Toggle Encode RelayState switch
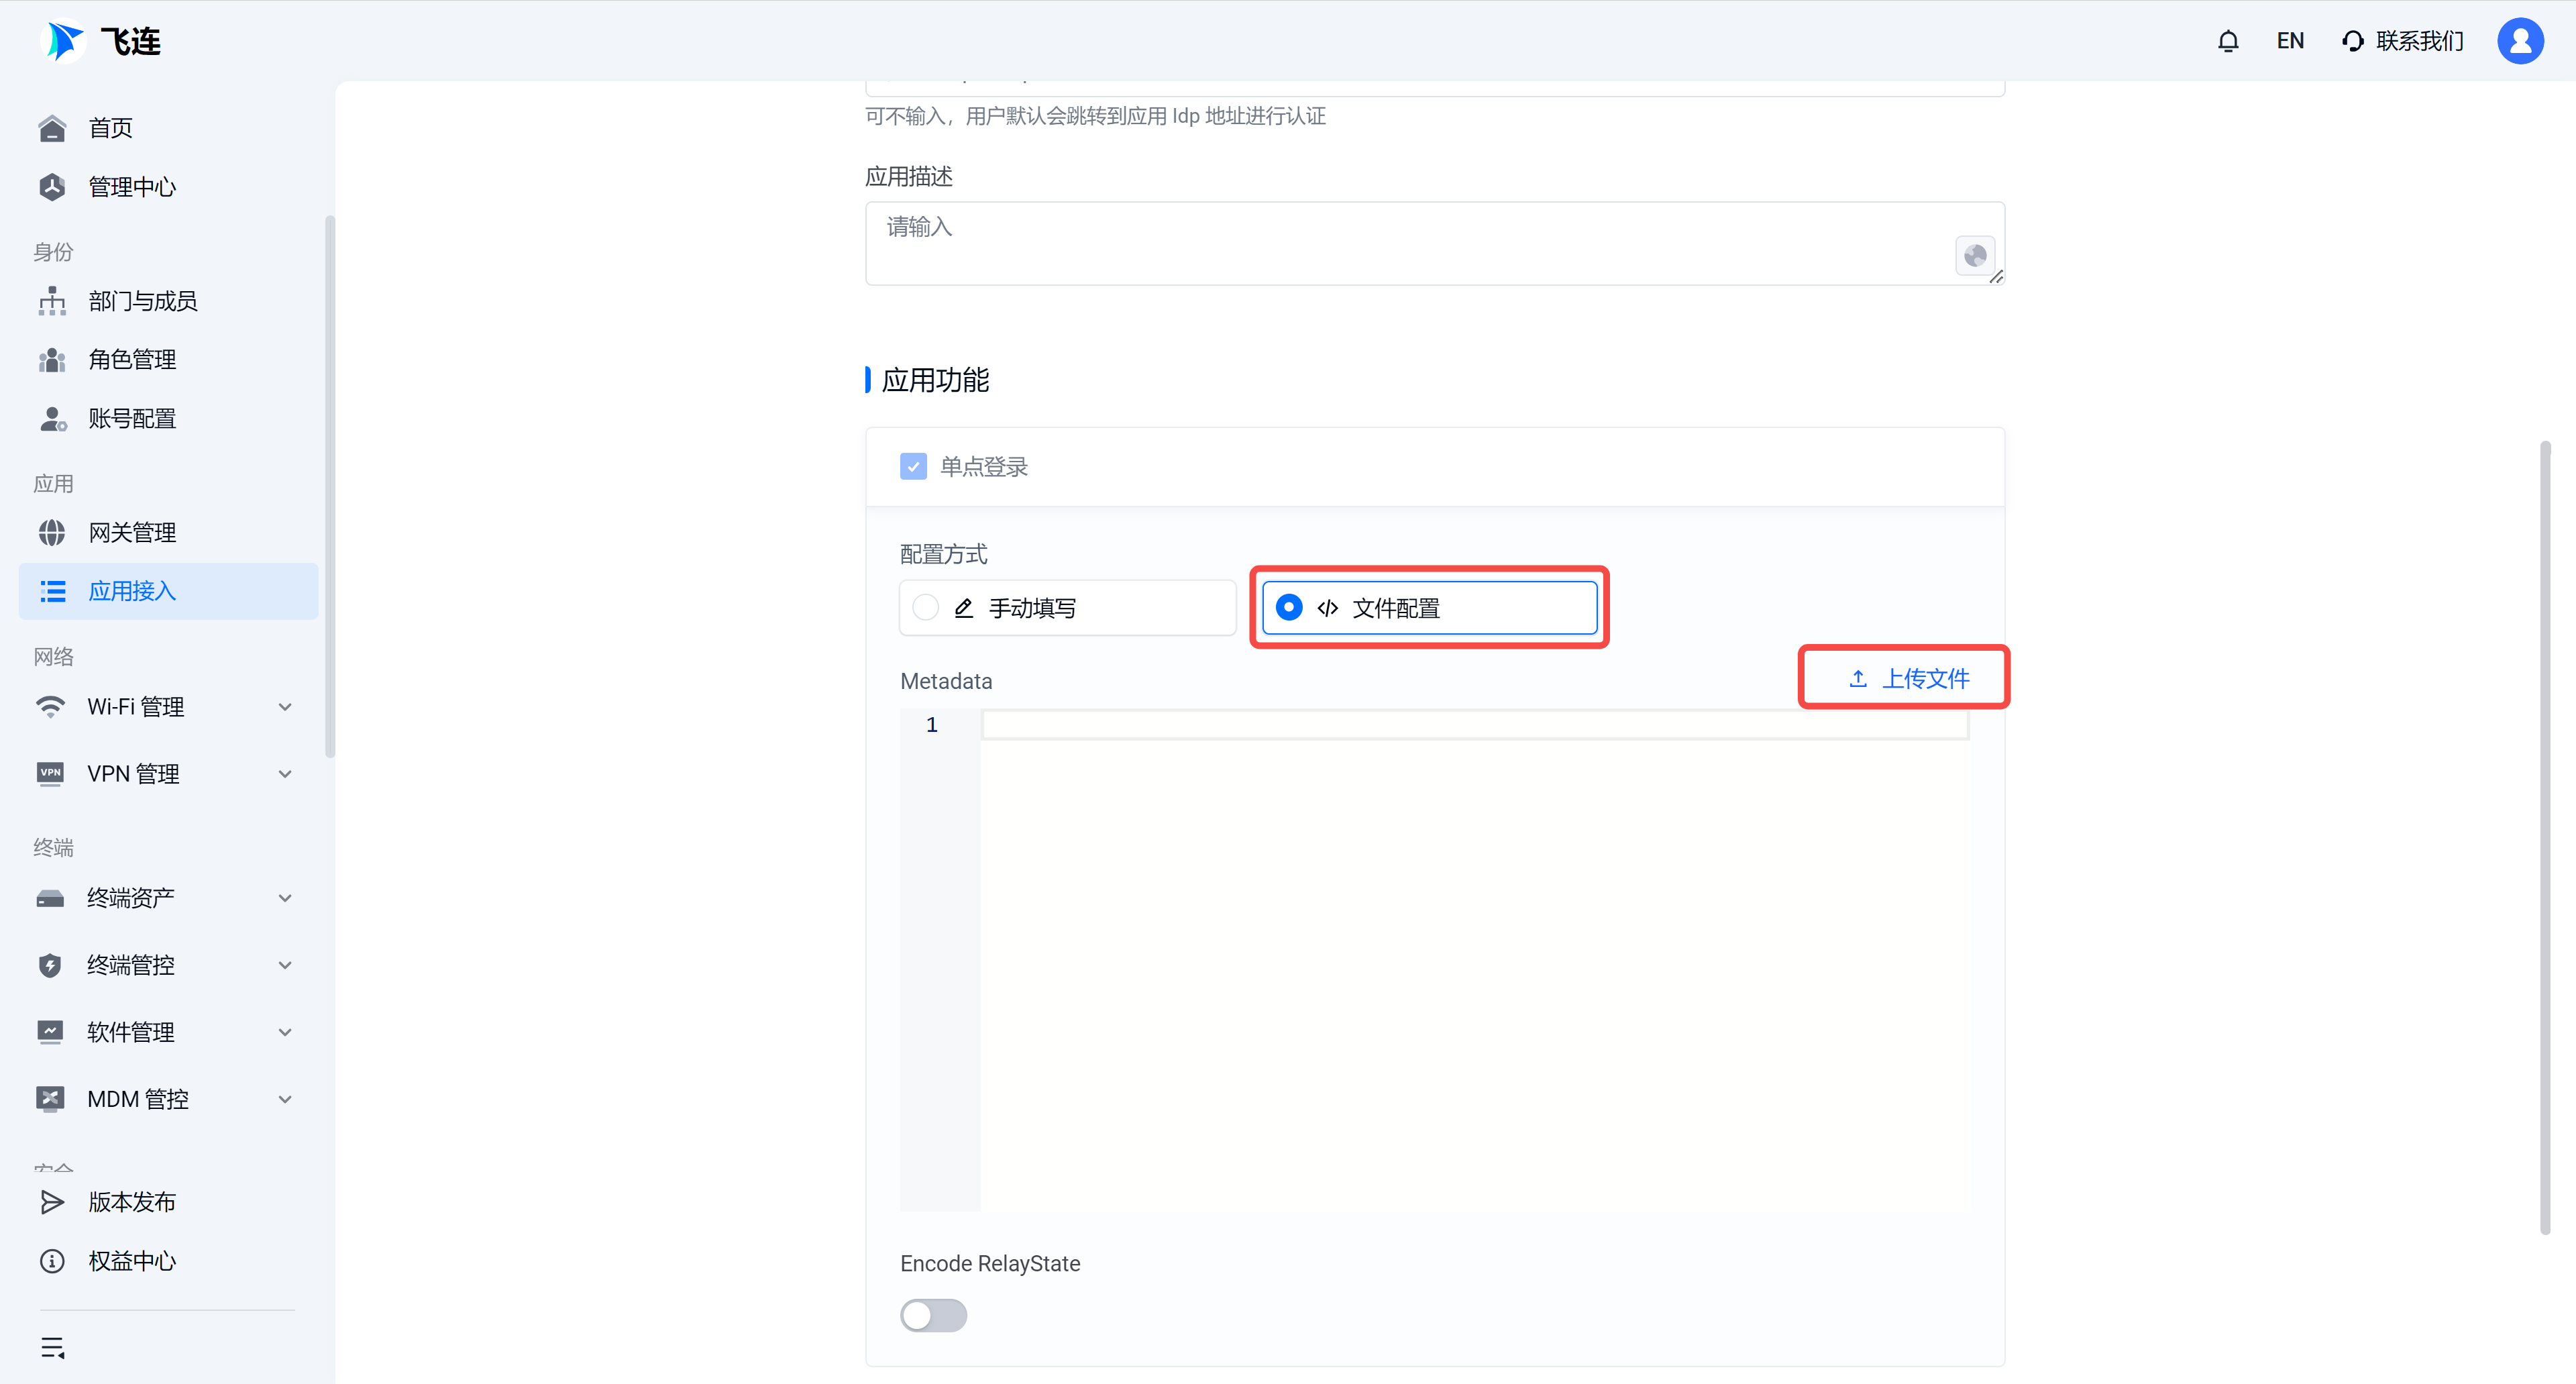Image resolution: width=2576 pixels, height=1384 pixels. coord(933,1316)
